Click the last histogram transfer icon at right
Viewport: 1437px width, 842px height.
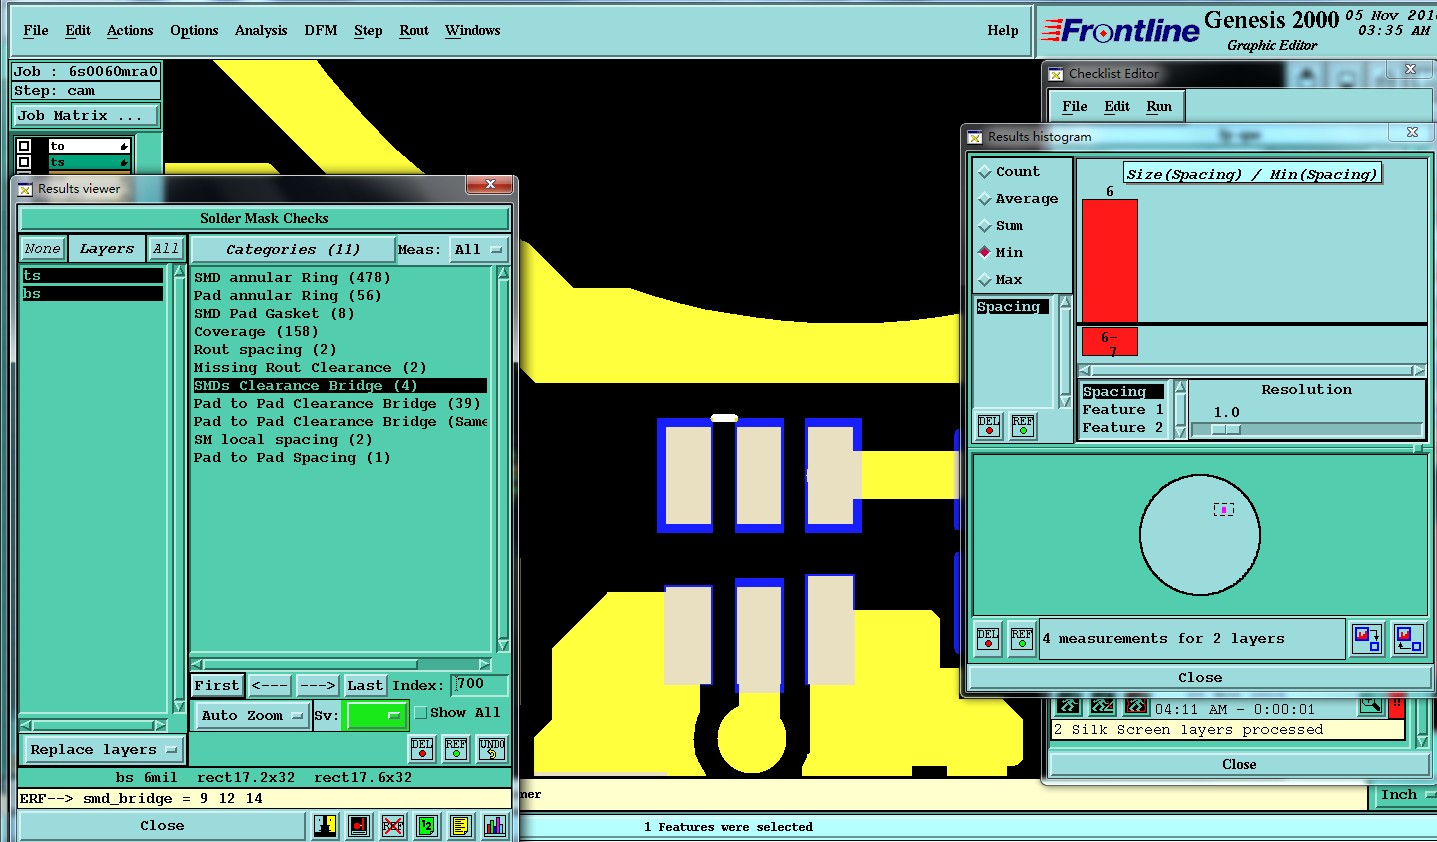click(1408, 638)
